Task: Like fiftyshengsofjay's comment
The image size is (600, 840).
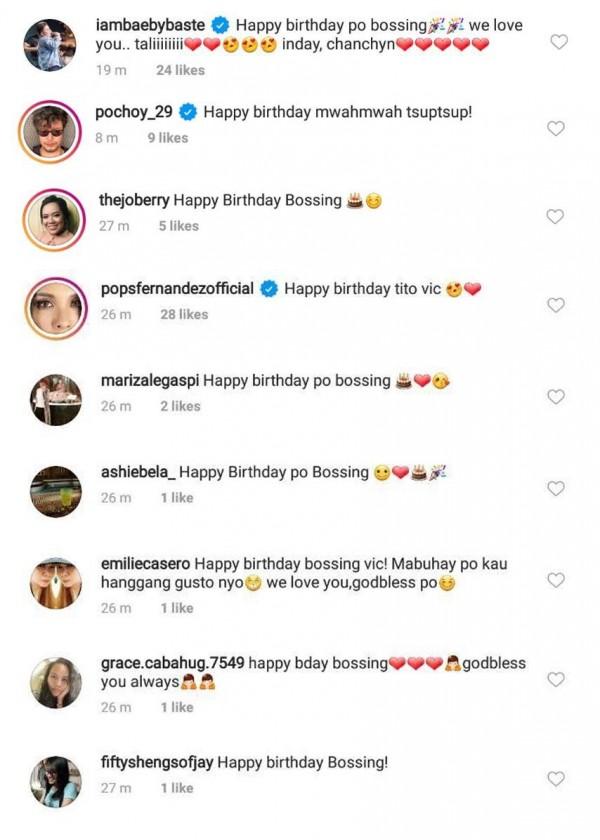Action: coord(556,779)
